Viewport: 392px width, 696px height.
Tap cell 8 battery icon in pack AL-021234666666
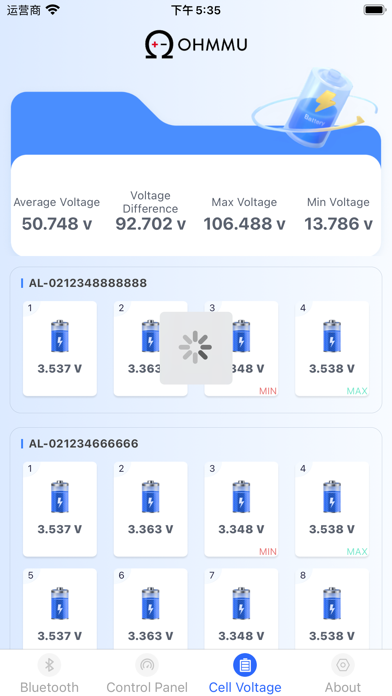[332, 604]
